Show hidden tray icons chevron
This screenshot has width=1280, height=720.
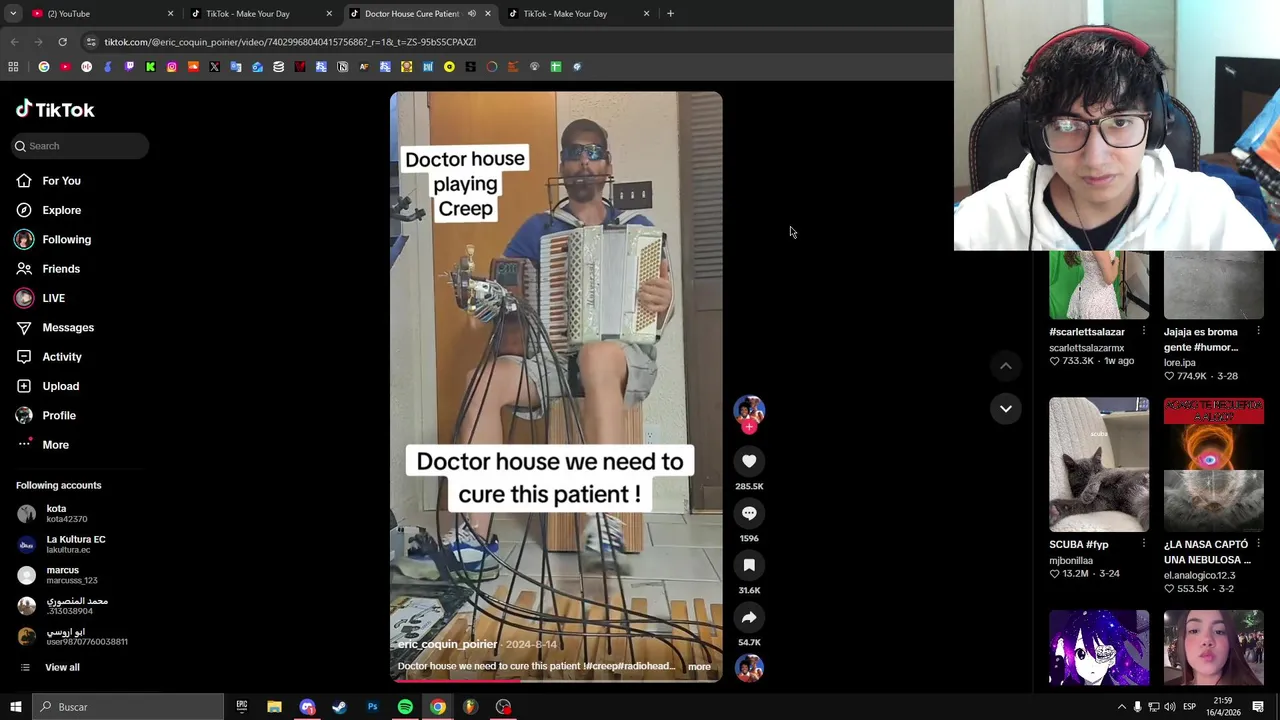(1122, 707)
